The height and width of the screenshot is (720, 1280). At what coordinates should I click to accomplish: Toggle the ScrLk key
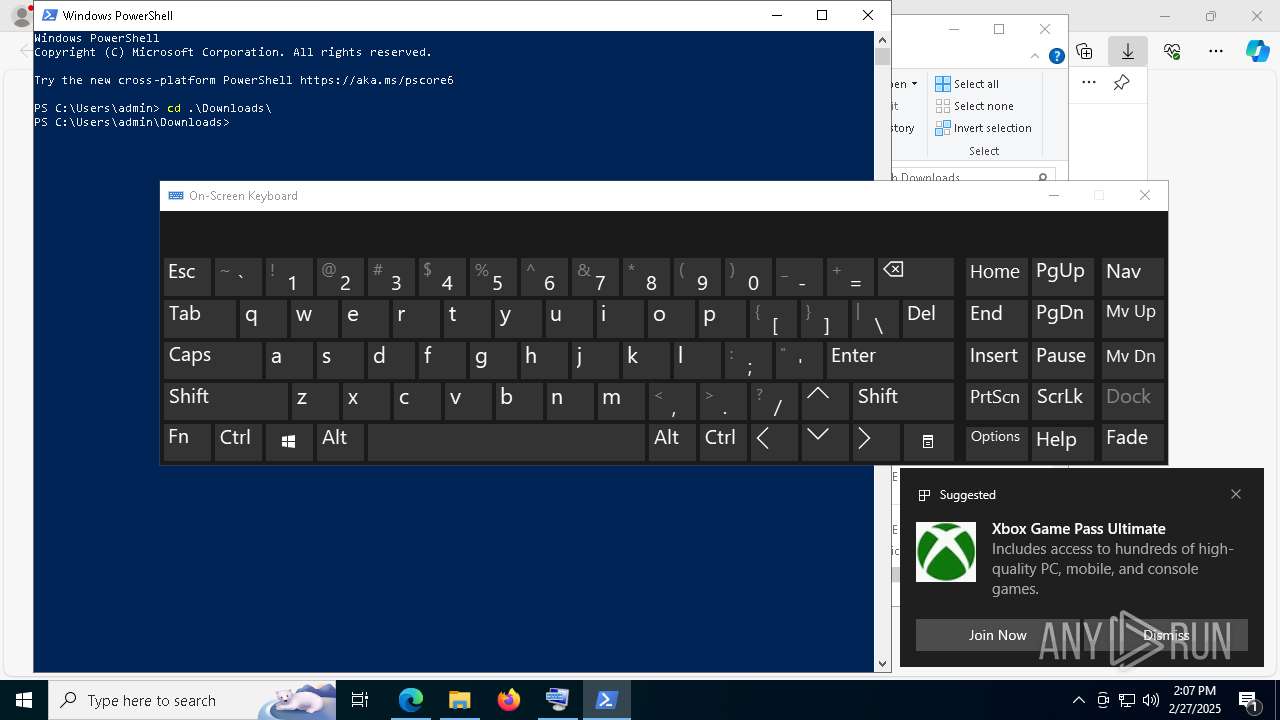coord(1063,401)
